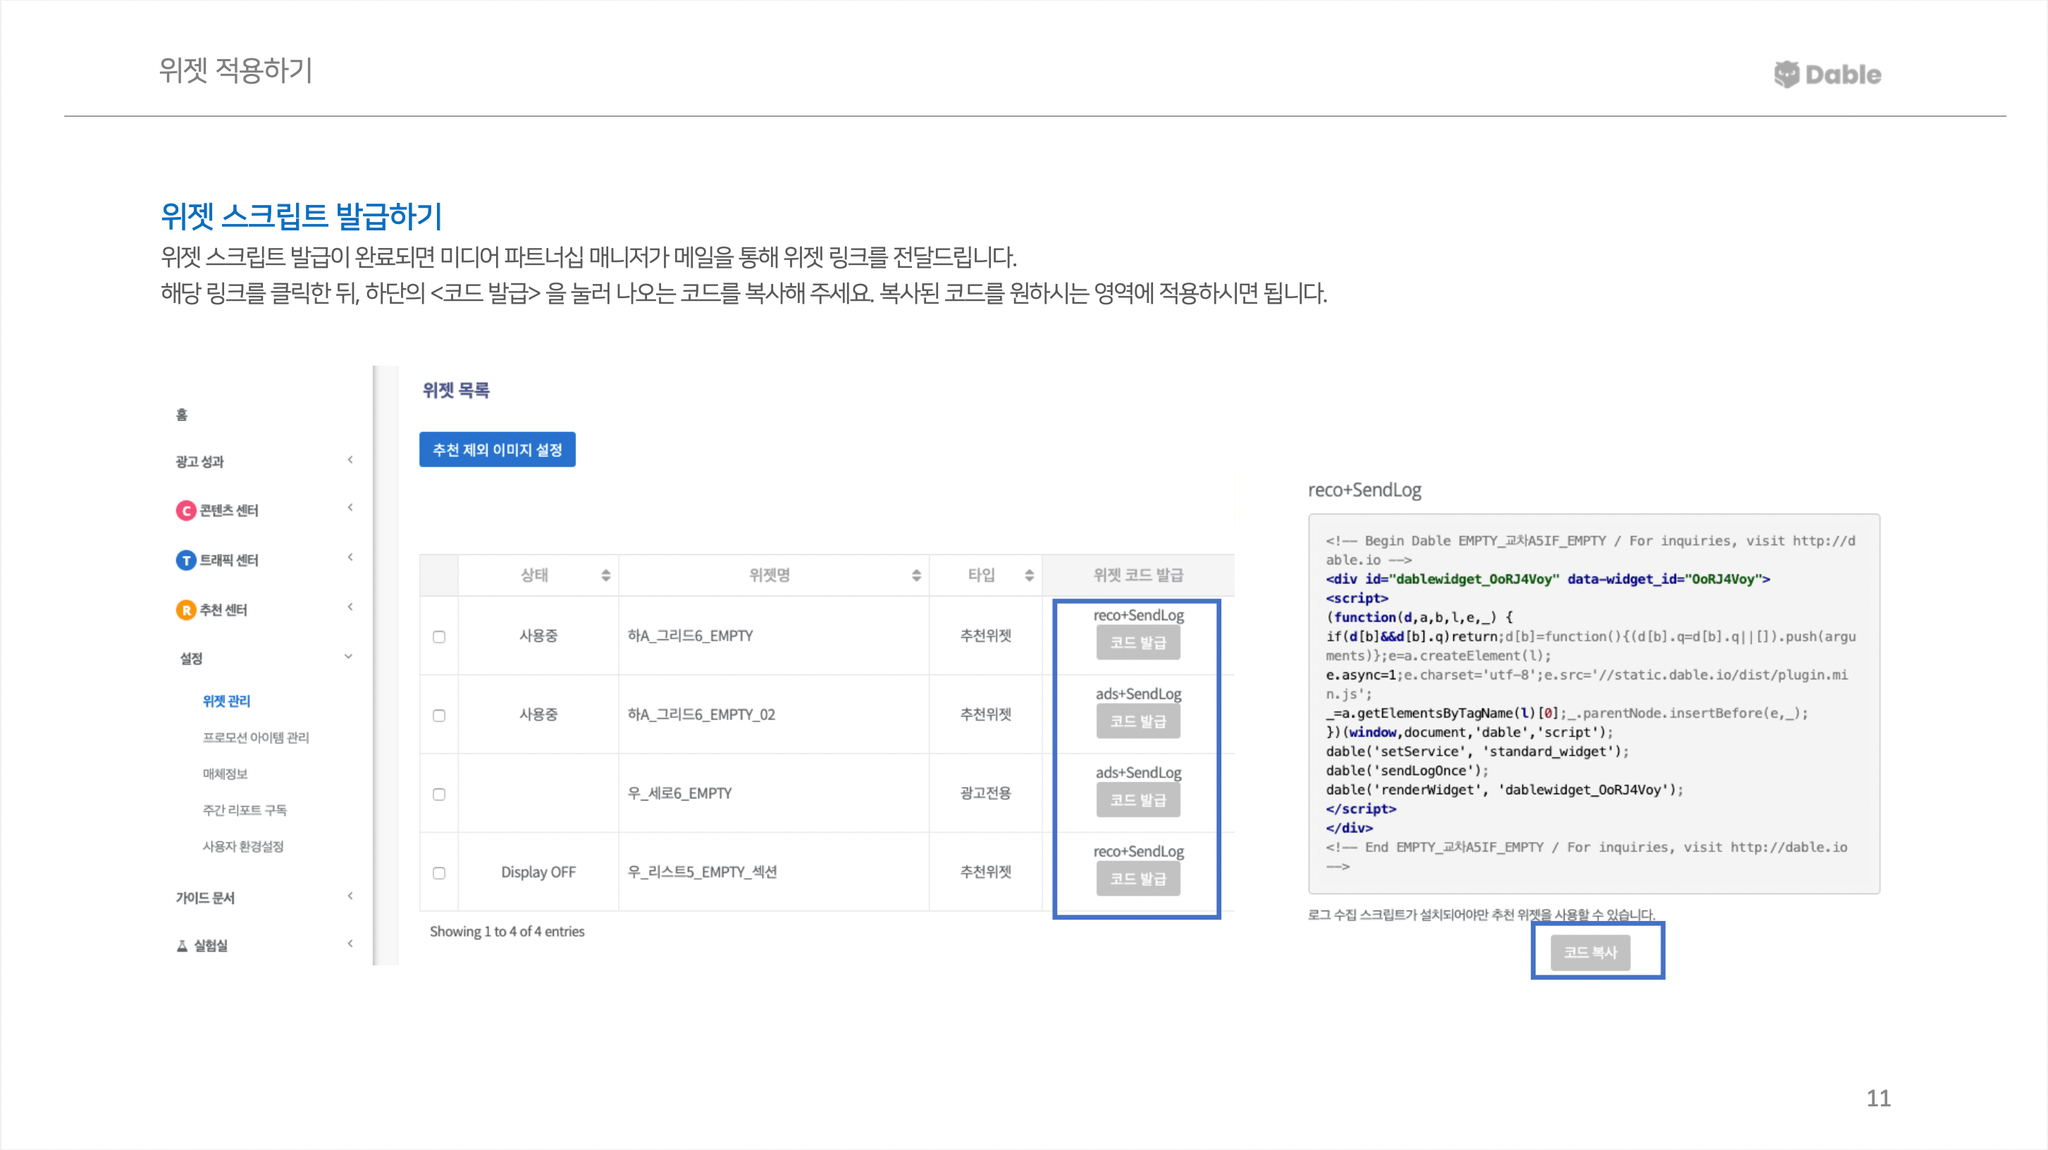Expand the 광고 성과 menu chevron
Screen dimensions: 2048x1150
point(350,460)
